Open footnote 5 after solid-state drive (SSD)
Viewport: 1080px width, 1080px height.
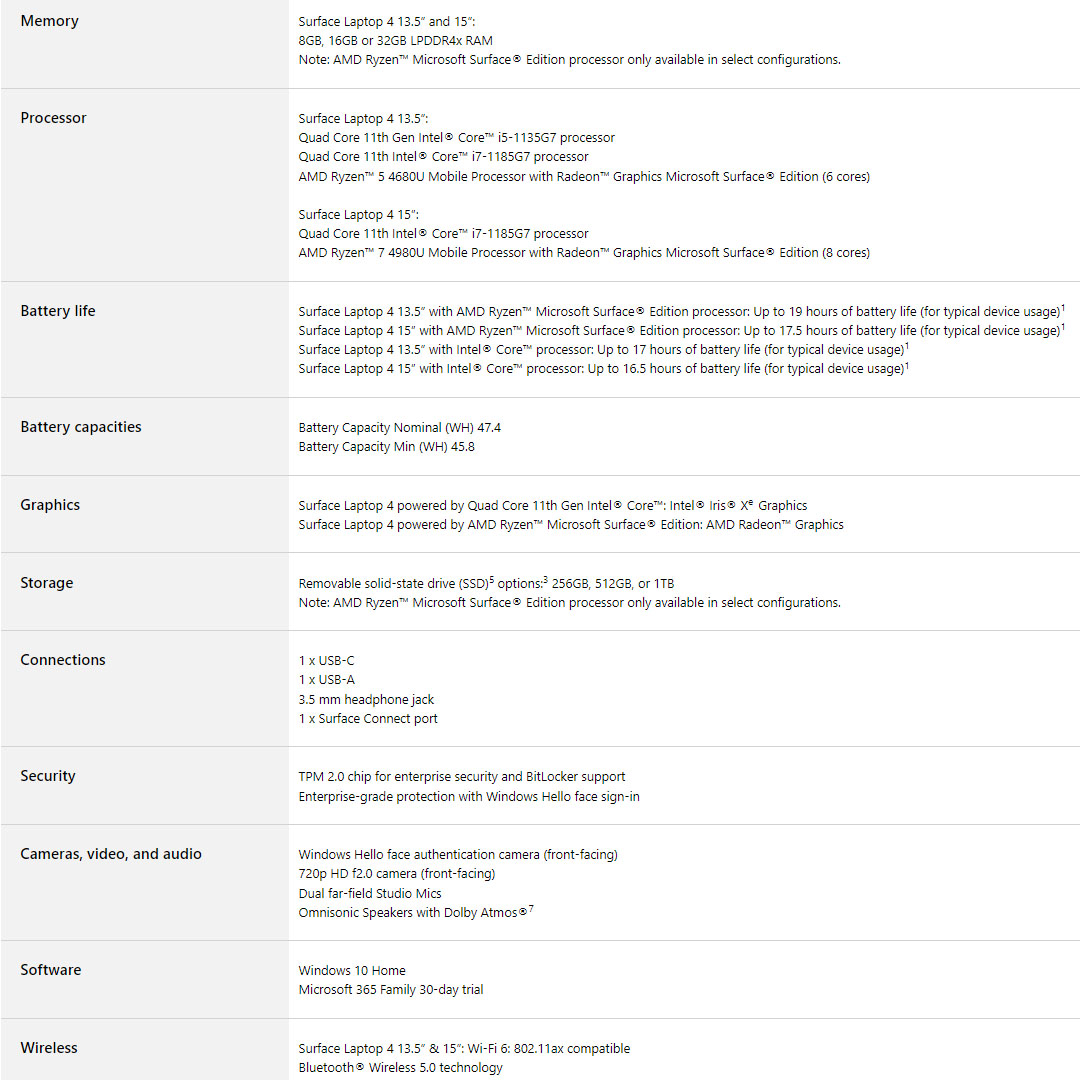[493, 578]
